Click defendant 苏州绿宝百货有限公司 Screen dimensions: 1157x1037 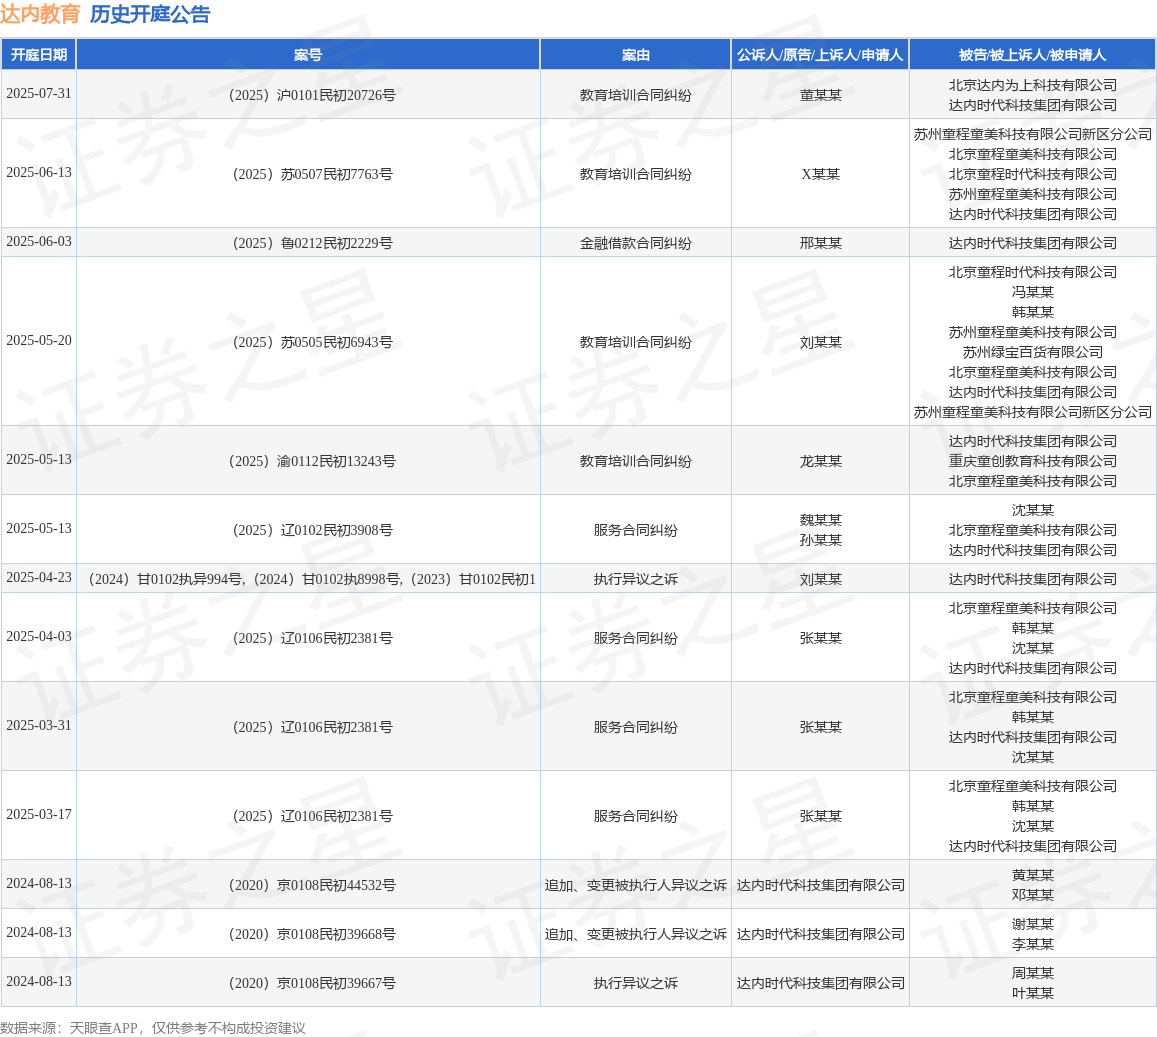point(1032,352)
